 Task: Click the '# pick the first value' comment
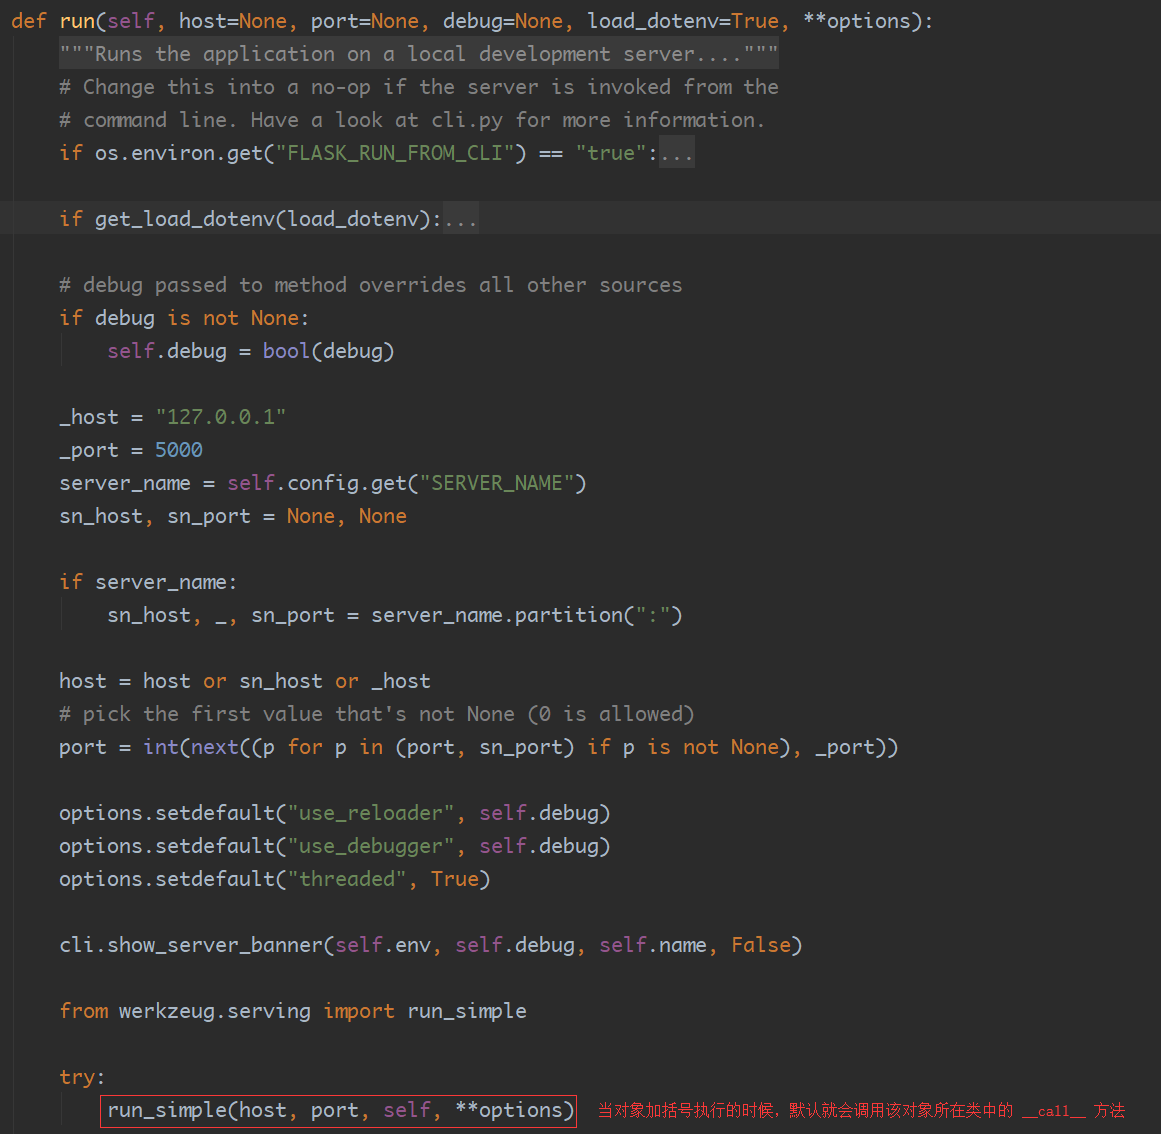tap(376, 714)
